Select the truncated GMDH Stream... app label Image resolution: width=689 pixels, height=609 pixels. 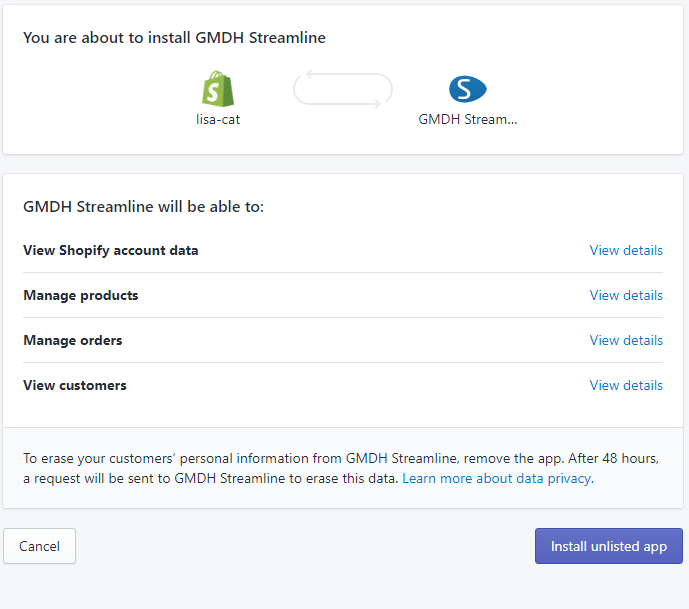(467, 119)
